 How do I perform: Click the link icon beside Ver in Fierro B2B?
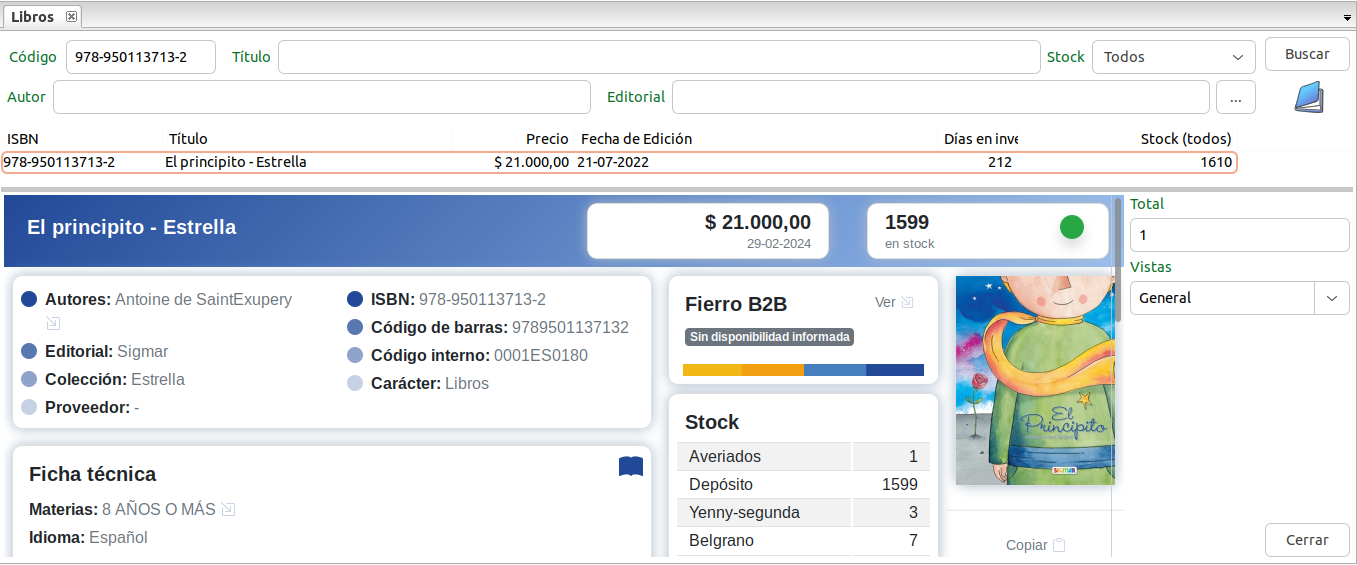tap(907, 302)
